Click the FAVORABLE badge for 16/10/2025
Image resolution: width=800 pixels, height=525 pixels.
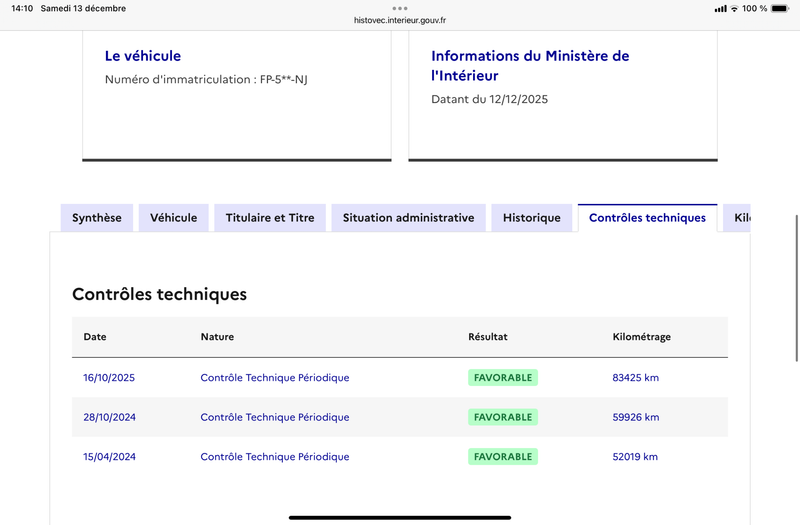click(503, 378)
